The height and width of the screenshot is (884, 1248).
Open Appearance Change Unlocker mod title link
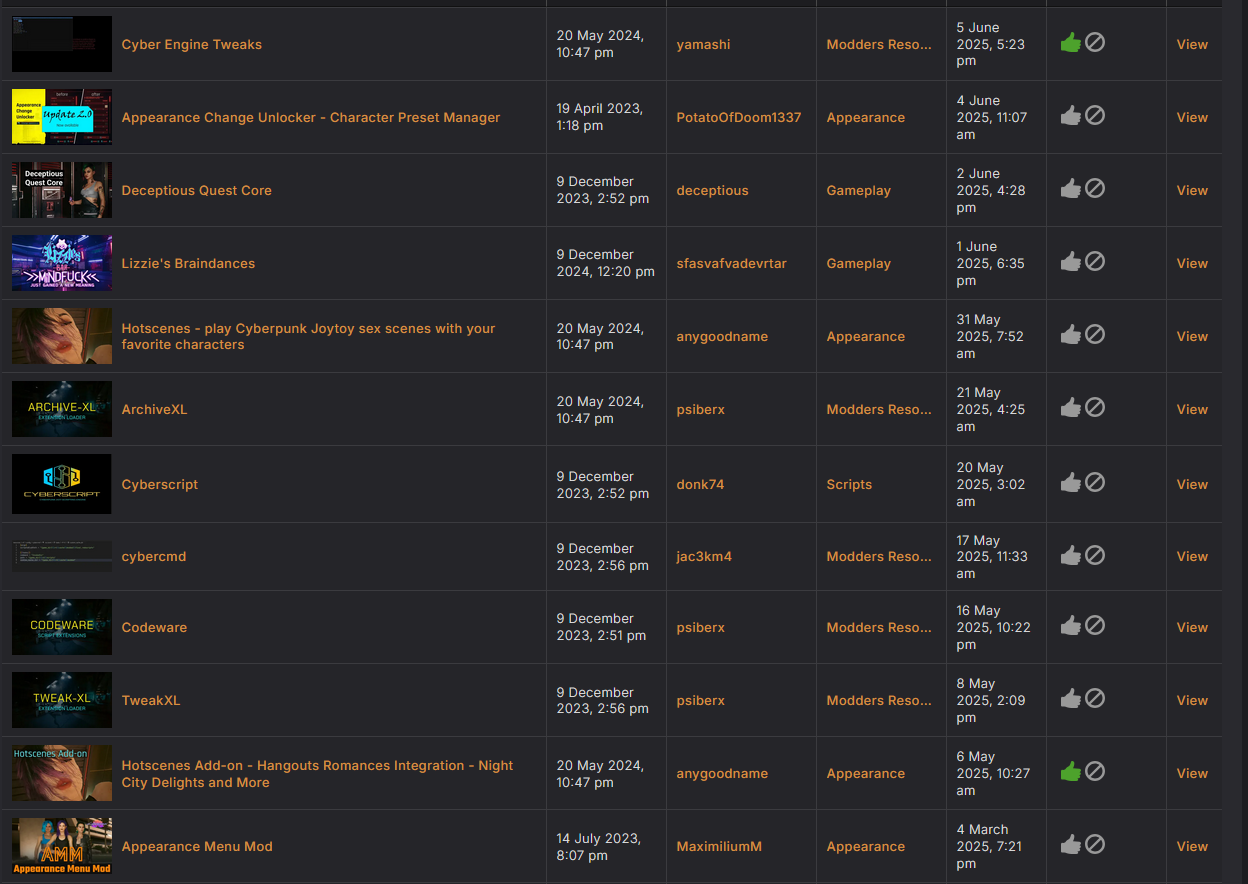pos(311,117)
